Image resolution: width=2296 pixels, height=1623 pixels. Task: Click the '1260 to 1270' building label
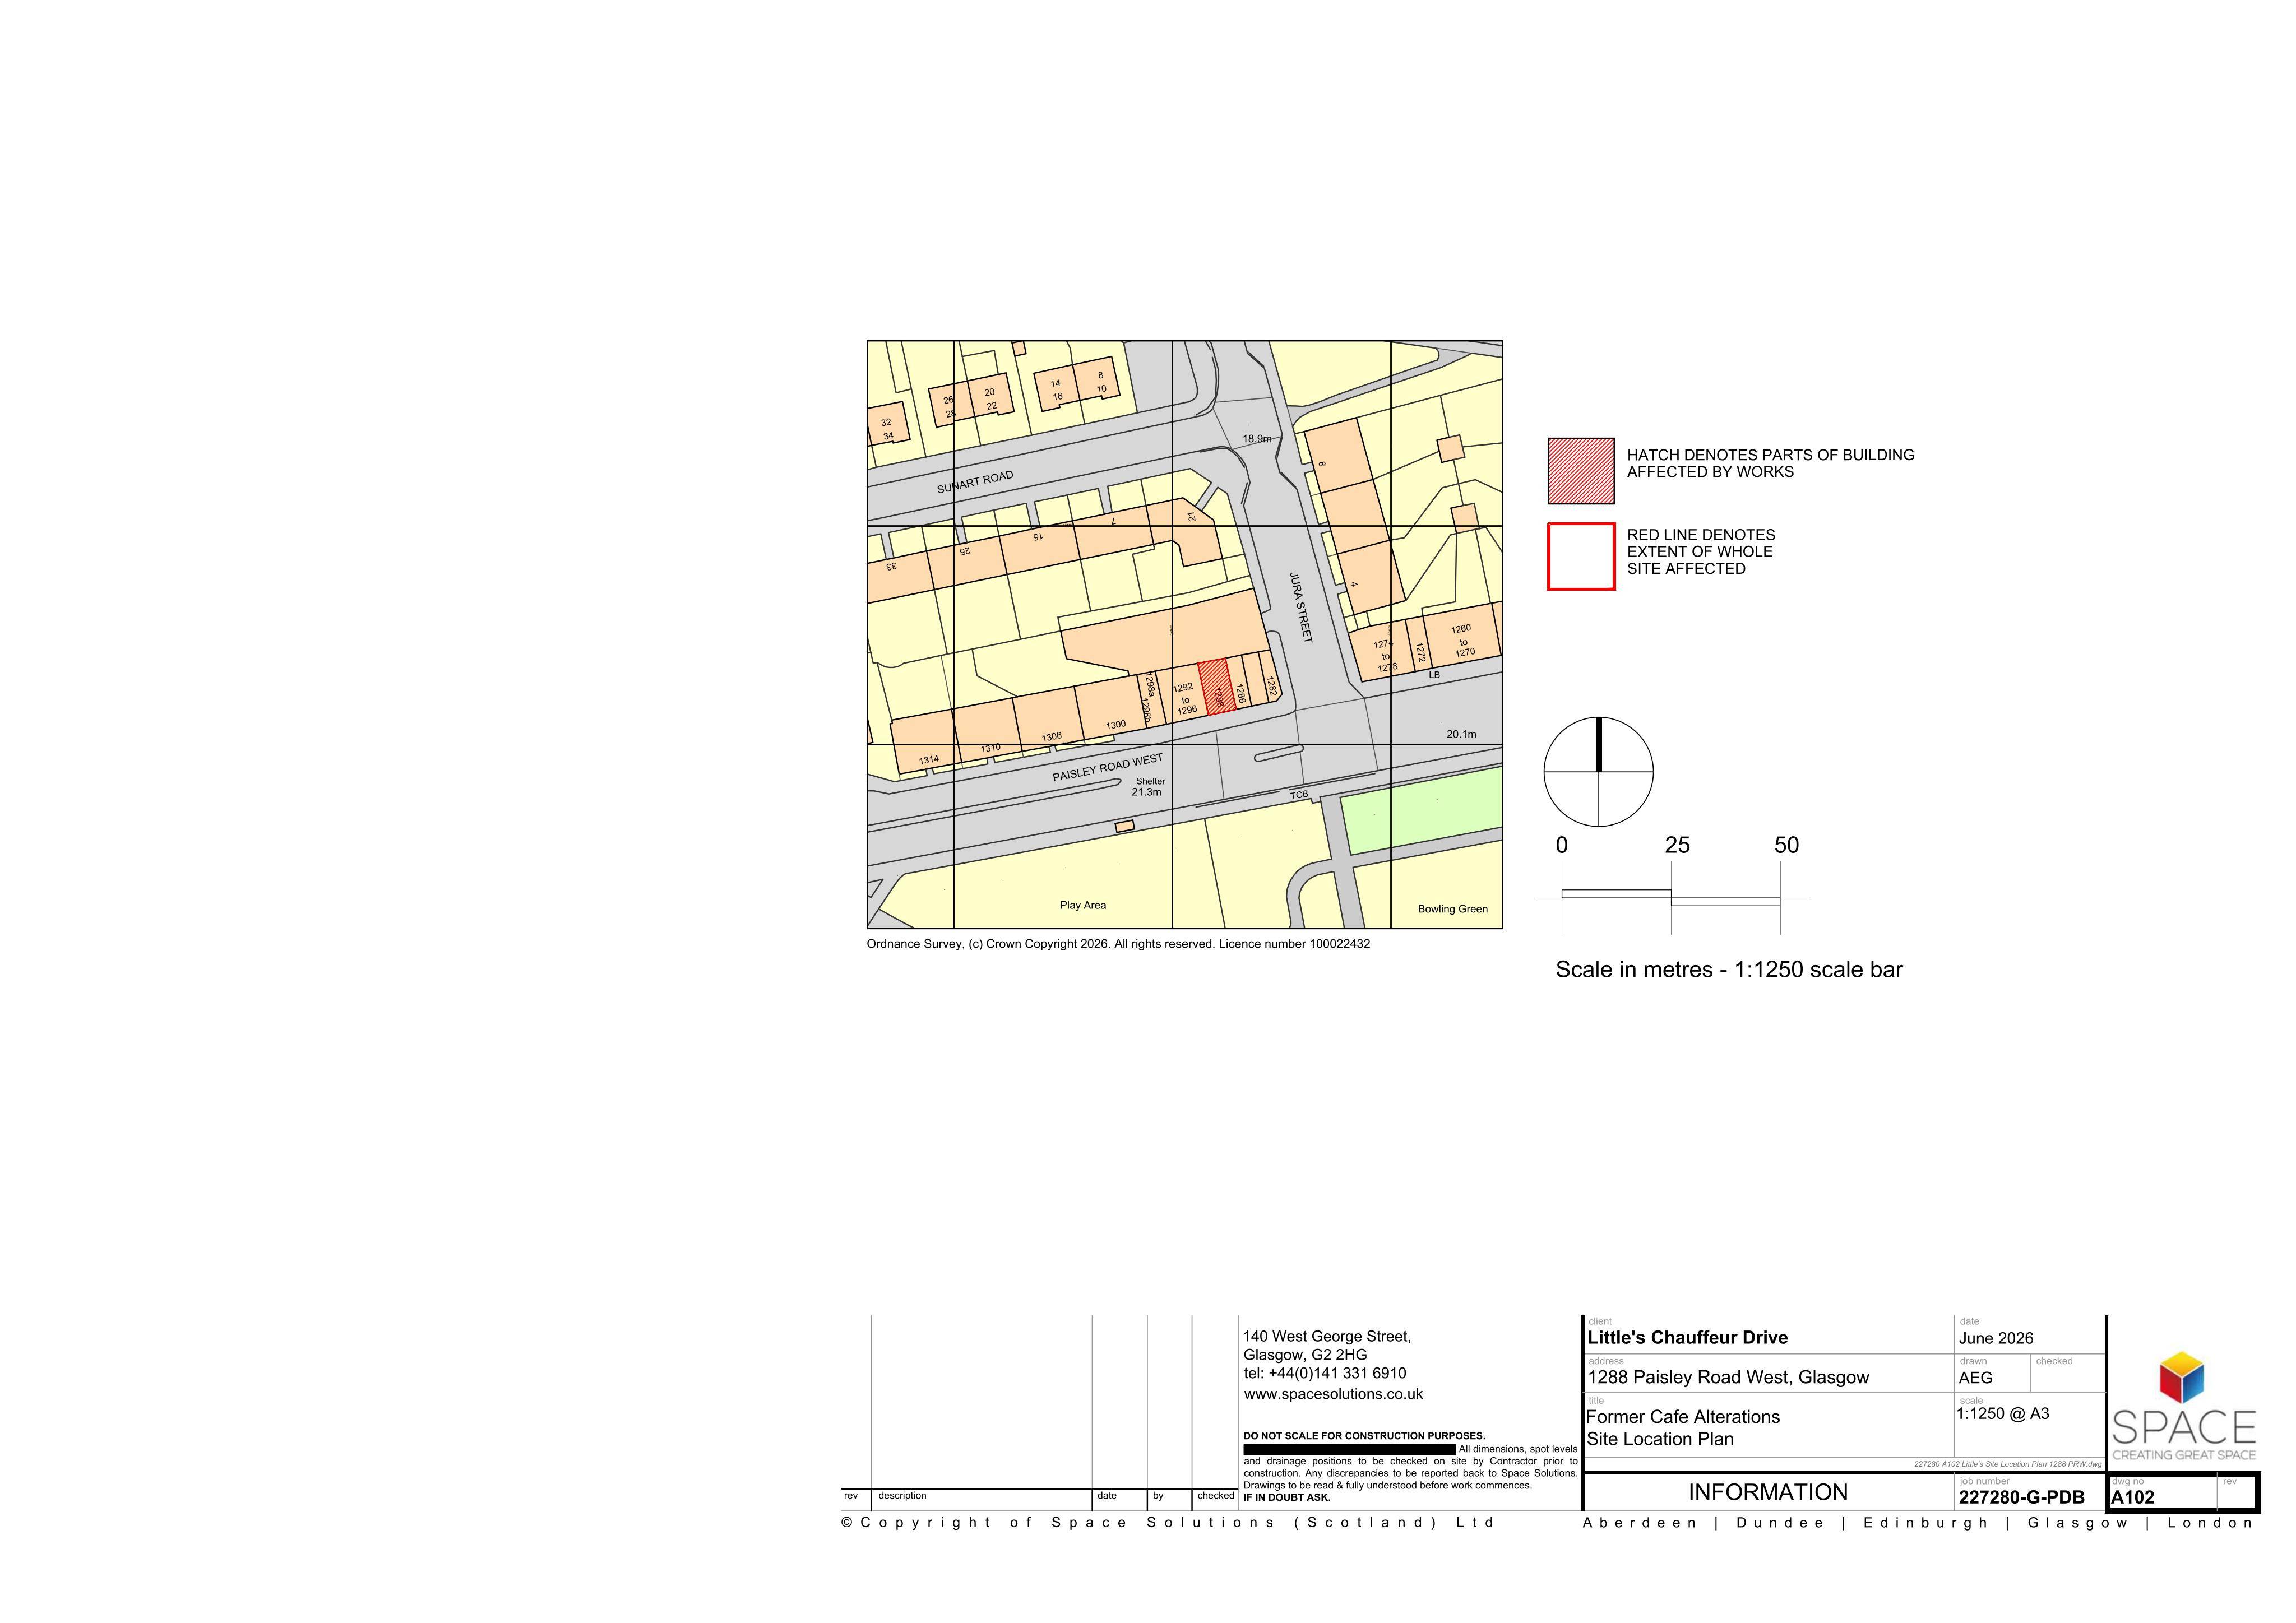(1463, 641)
